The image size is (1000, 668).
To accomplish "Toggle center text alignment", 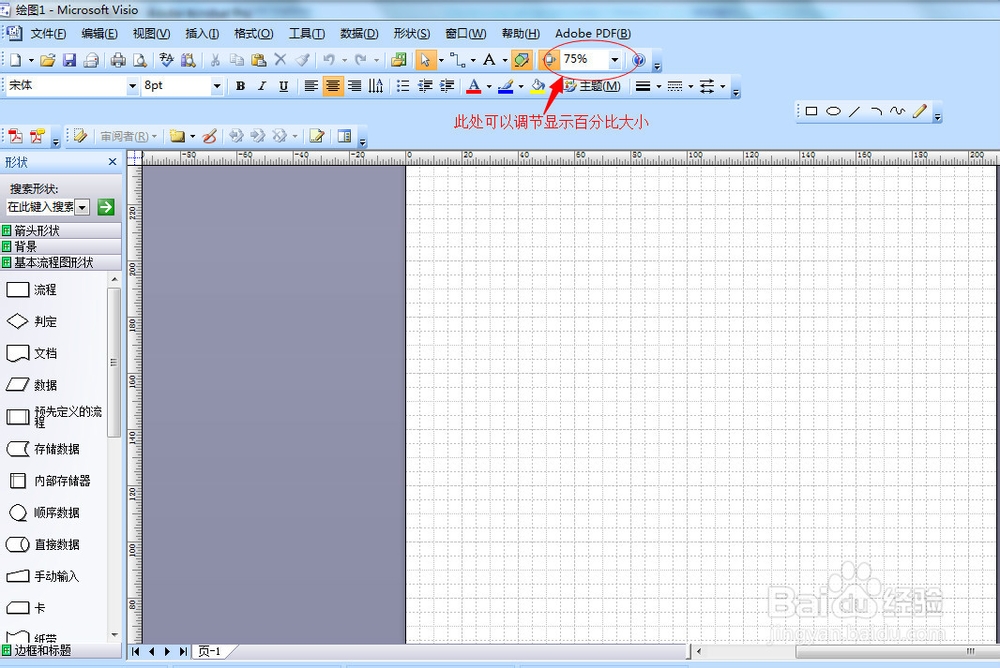I will click(x=332, y=86).
